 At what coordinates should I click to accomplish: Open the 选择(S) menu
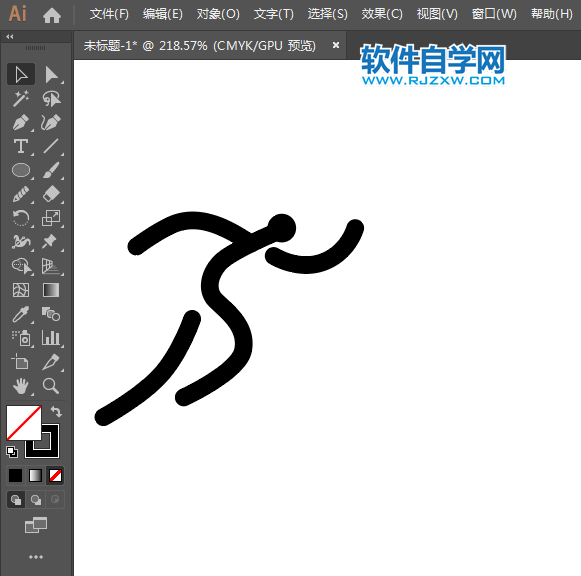tap(328, 14)
